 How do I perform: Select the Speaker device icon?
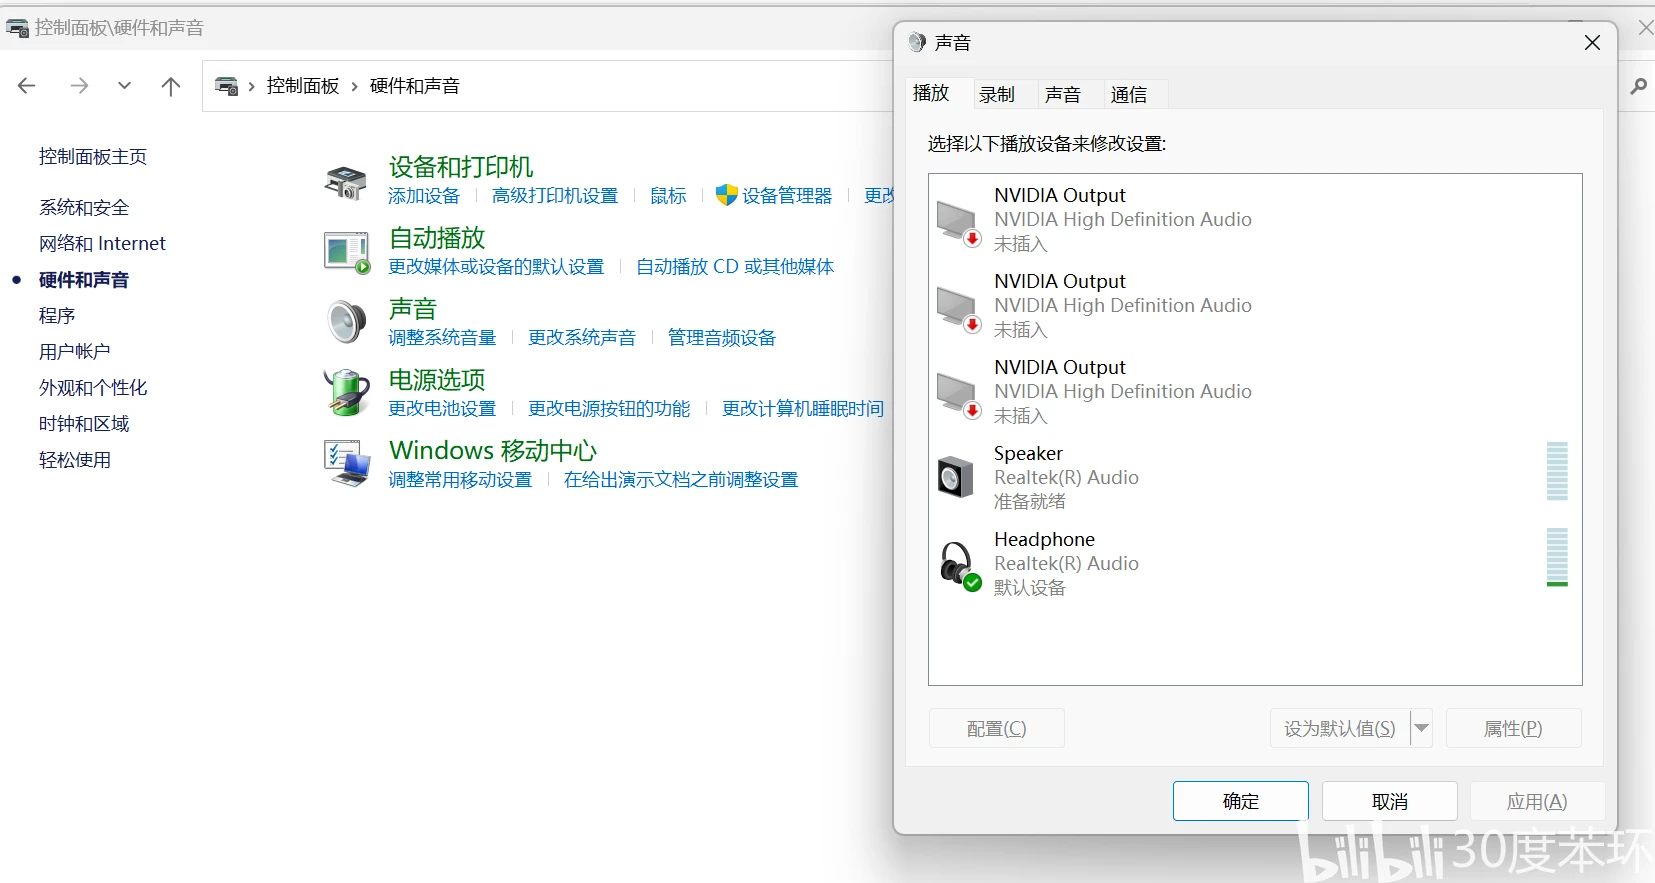tap(956, 477)
